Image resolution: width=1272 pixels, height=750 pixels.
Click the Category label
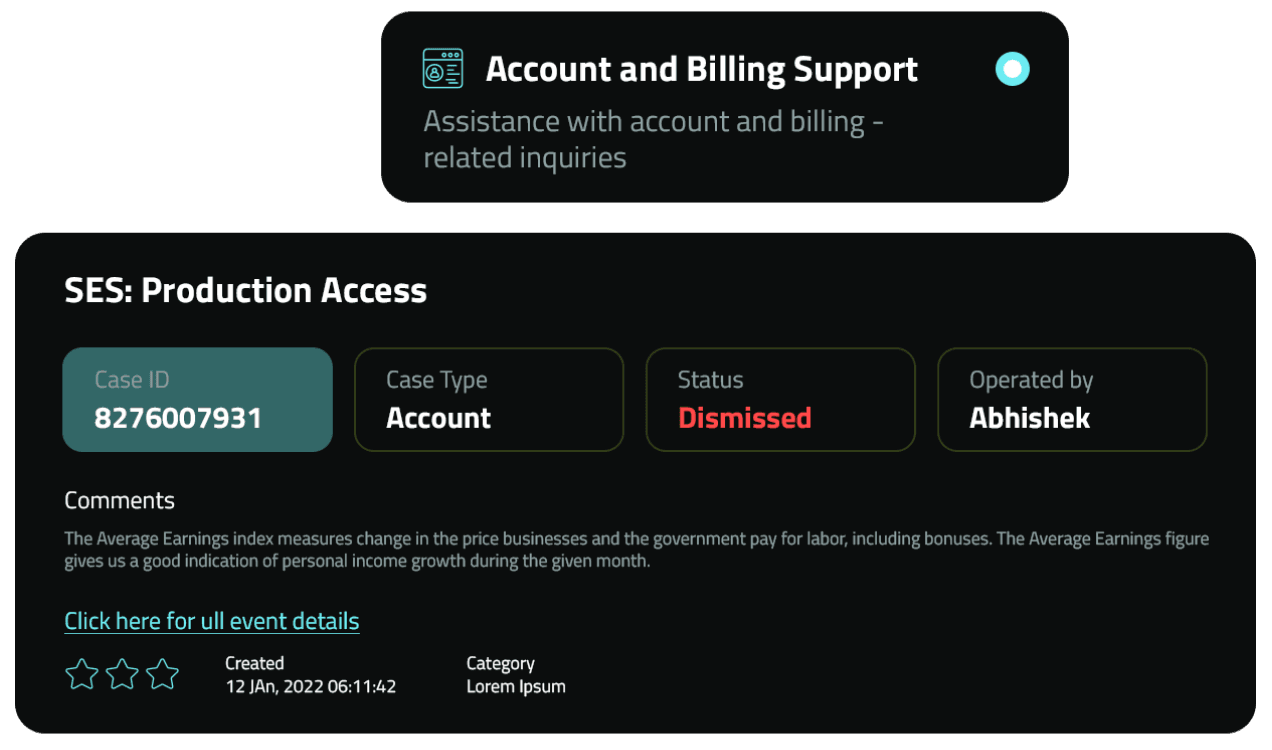coord(500,663)
